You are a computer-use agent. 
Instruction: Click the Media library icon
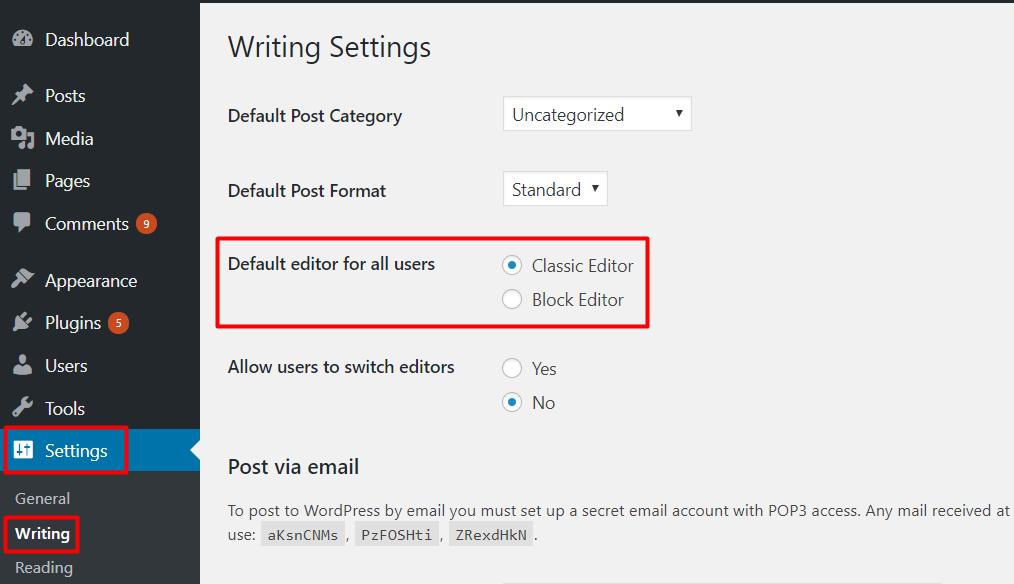22,138
